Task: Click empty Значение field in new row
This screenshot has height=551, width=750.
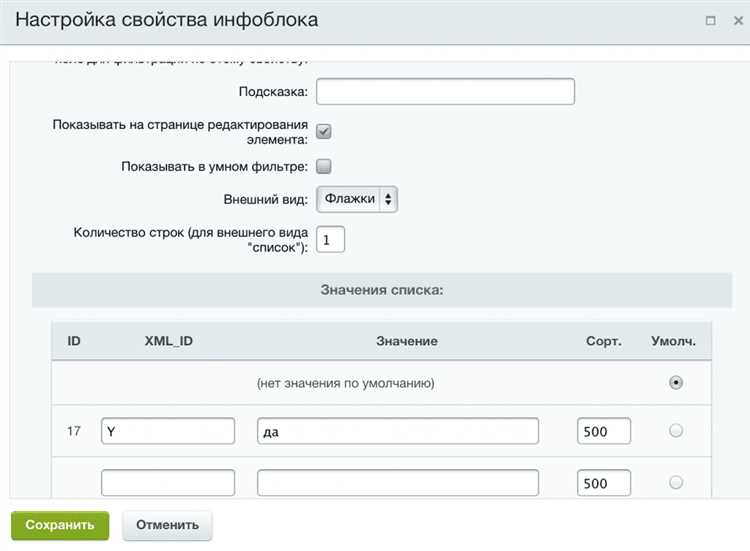Action: (x=398, y=483)
